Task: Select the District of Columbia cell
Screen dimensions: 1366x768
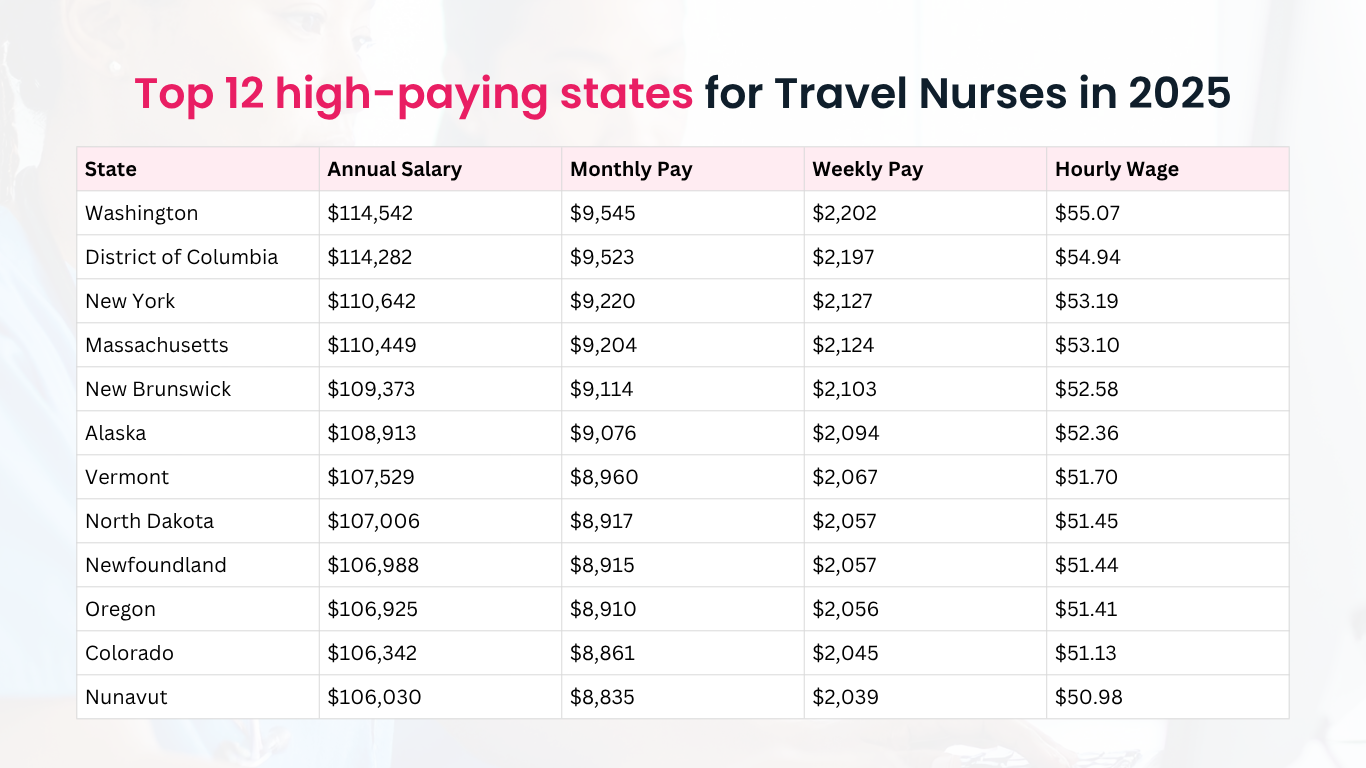Action: [x=181, y=257]
